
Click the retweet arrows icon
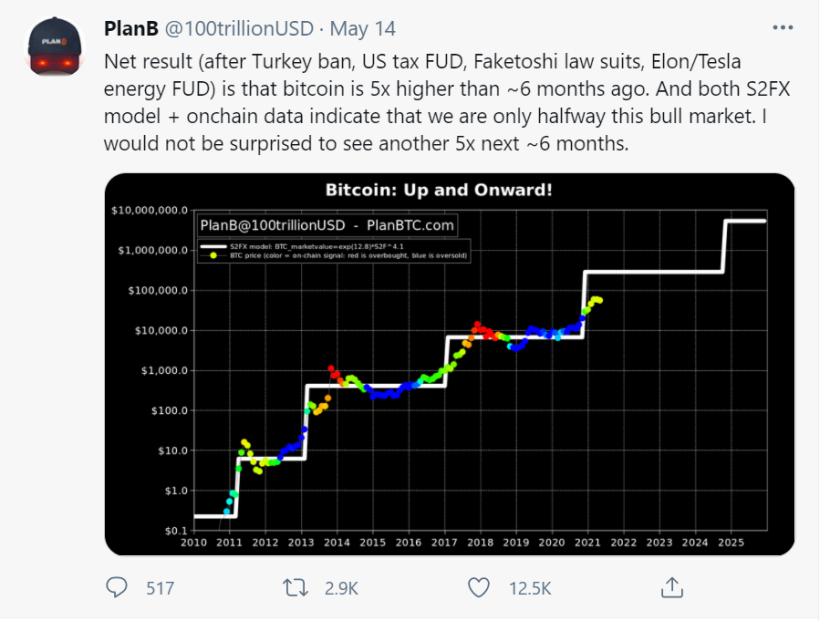click(295, 588)
